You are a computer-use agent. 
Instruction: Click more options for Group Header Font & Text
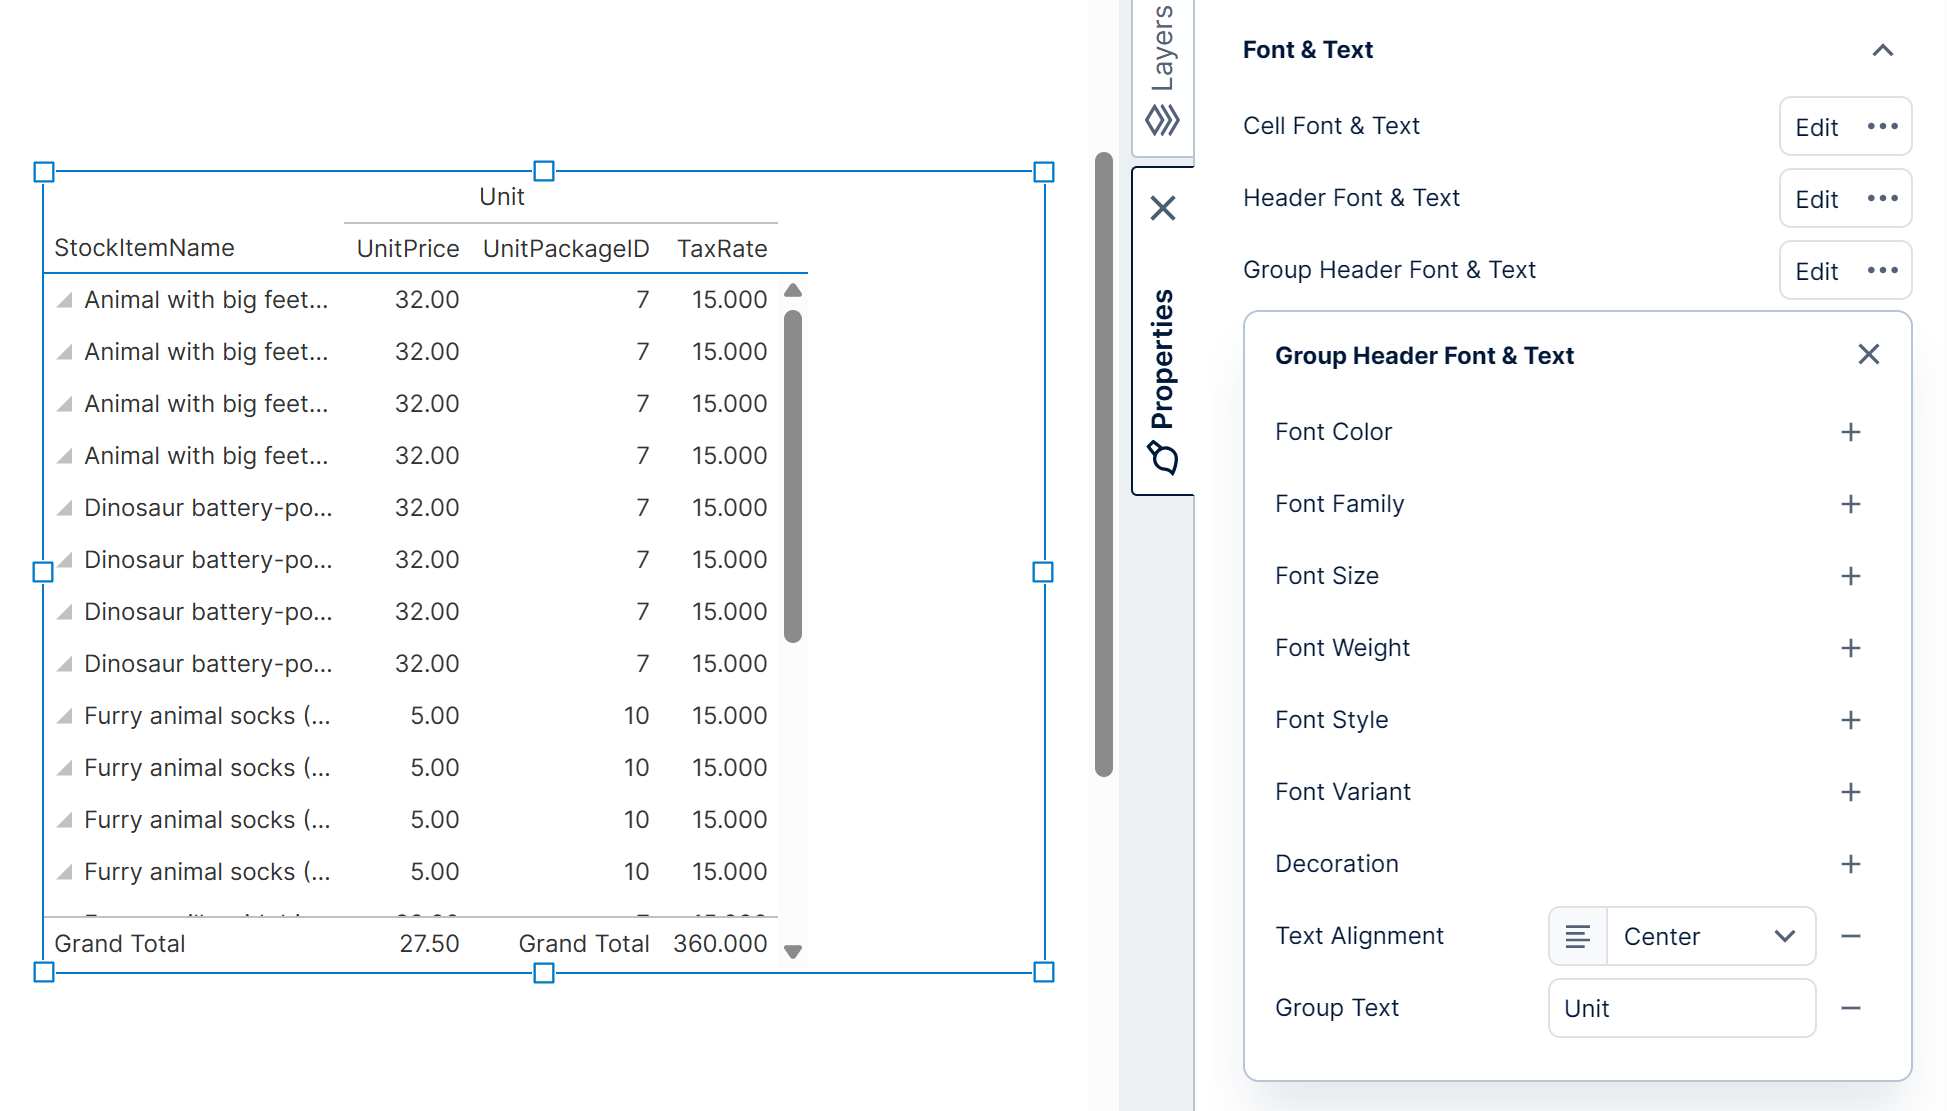point(1883,270)
